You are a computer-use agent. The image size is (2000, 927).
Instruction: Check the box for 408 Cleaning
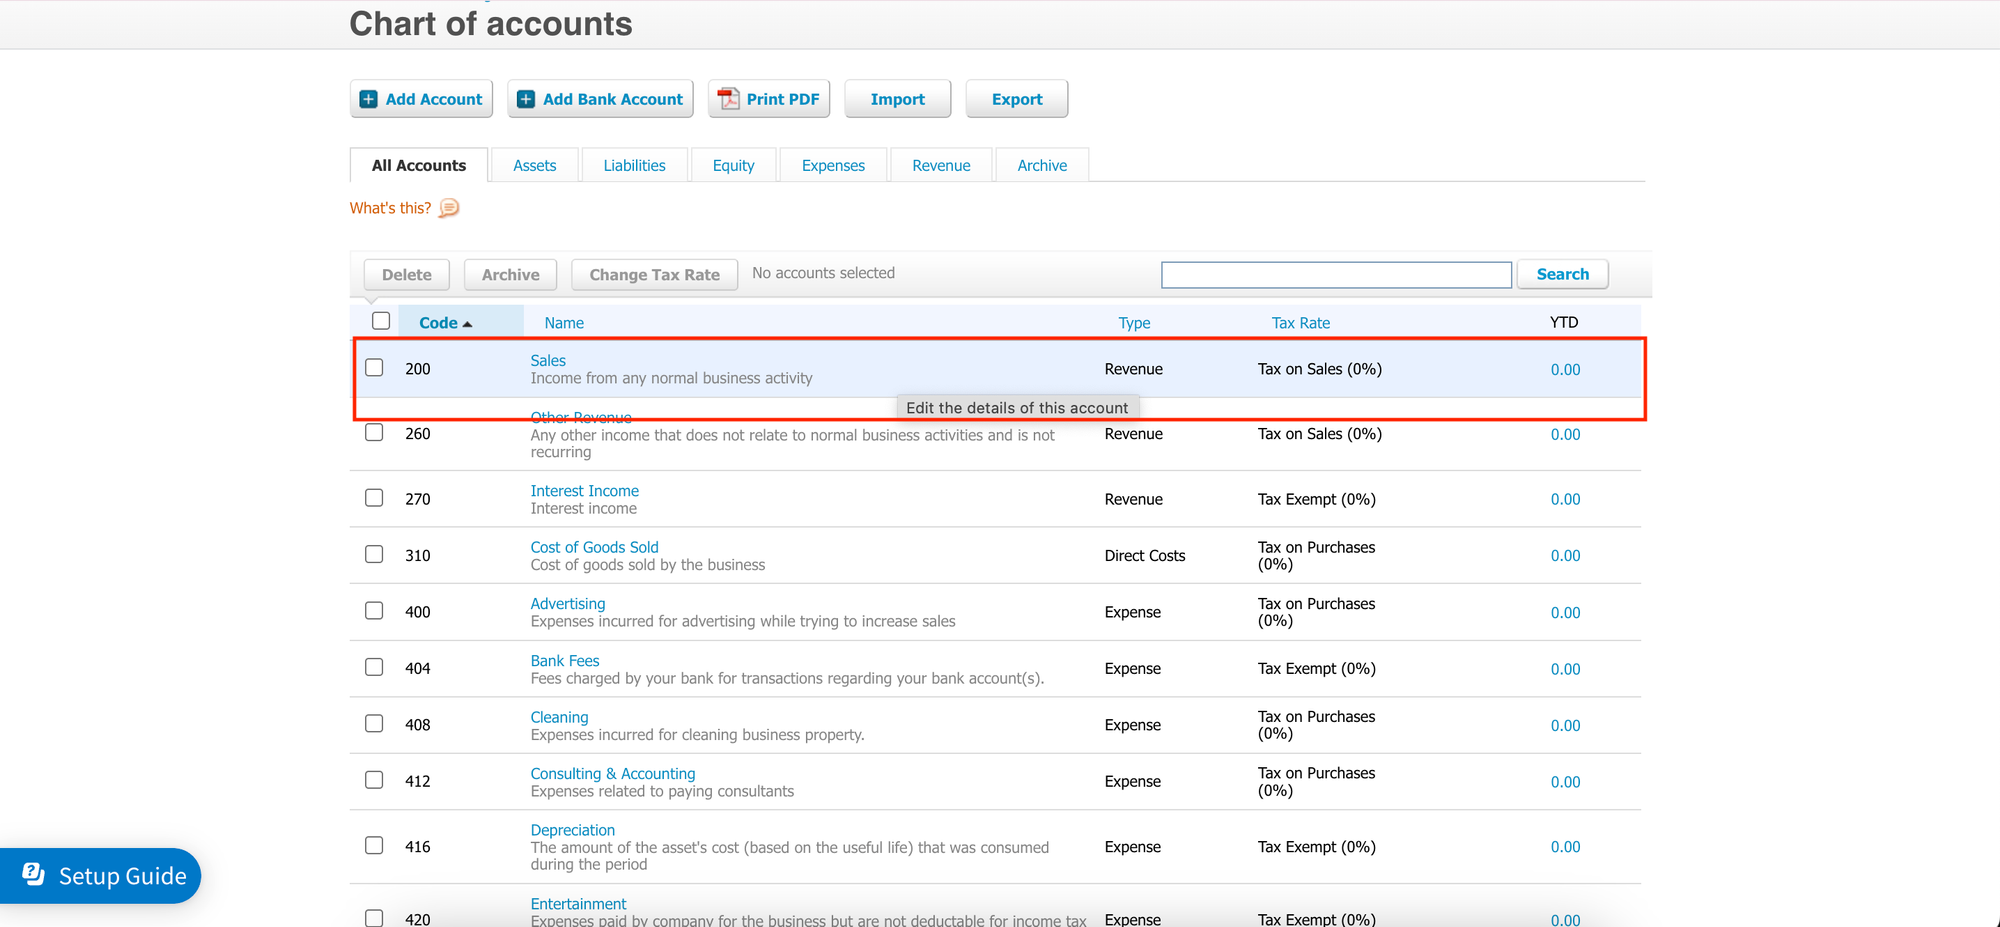tap(374, 723)
